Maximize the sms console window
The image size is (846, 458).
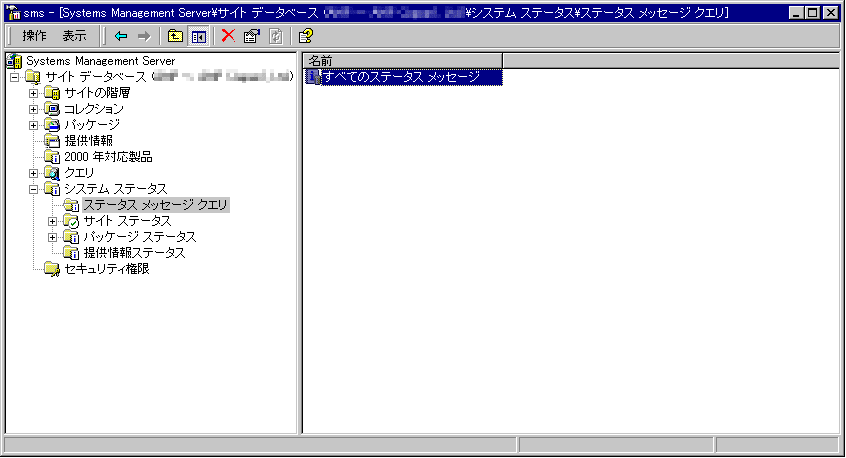813,12
